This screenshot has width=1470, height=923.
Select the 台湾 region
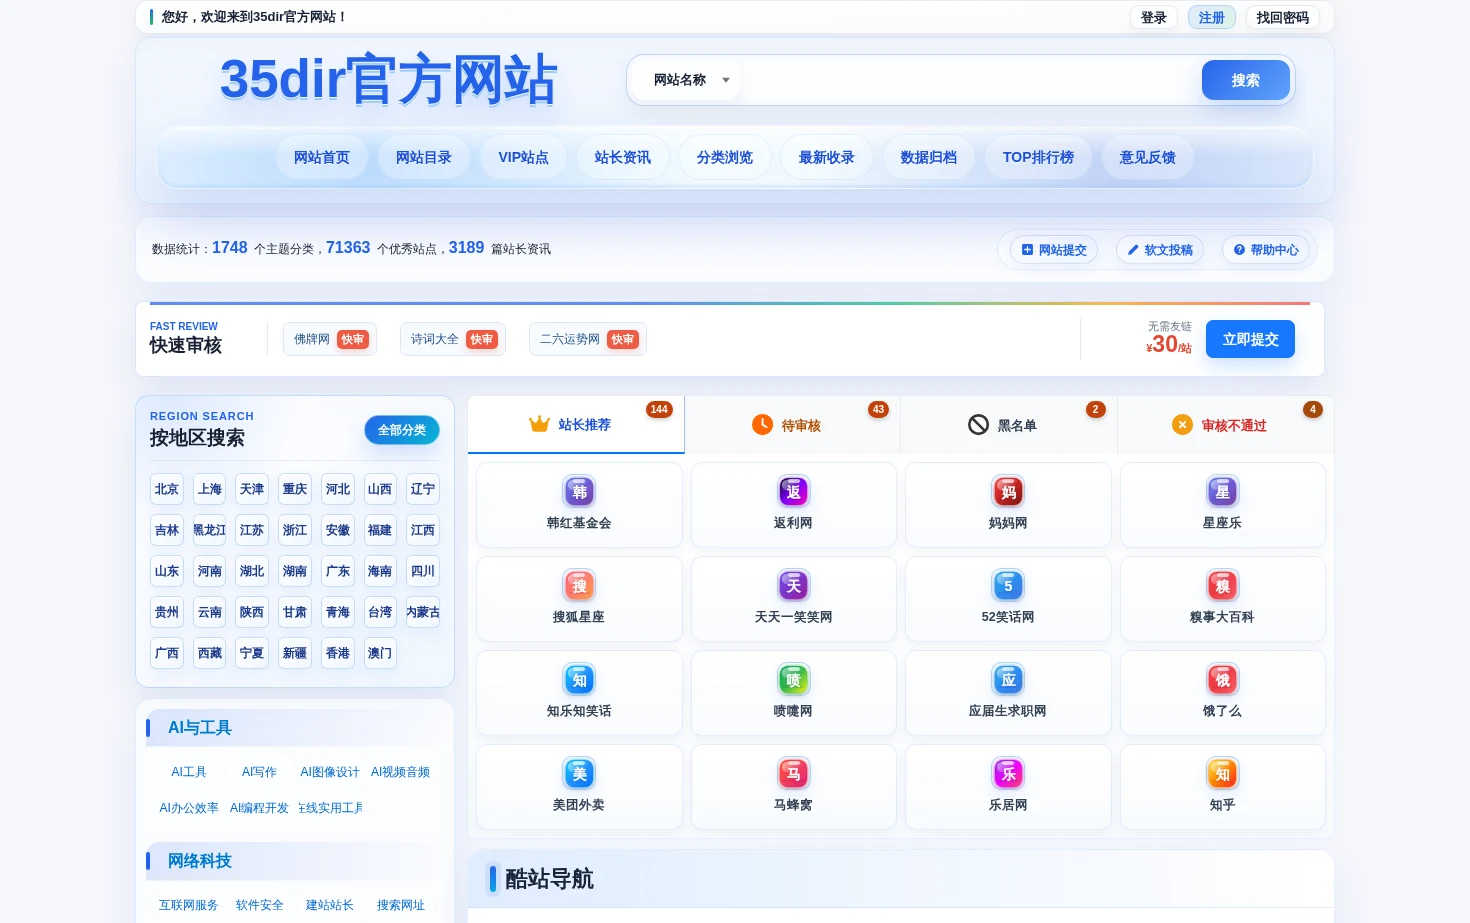point(380,612)
